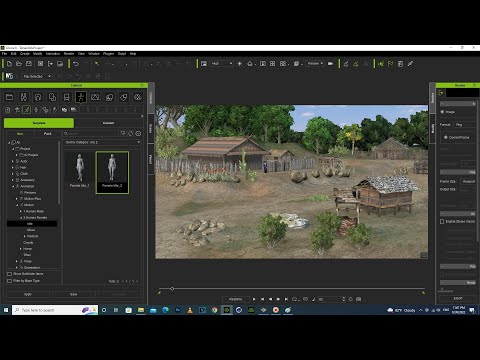Viewport: 480px width, 360px height.
Task: Click the Undo arrow icon
Action: click(x=76, y=64)
